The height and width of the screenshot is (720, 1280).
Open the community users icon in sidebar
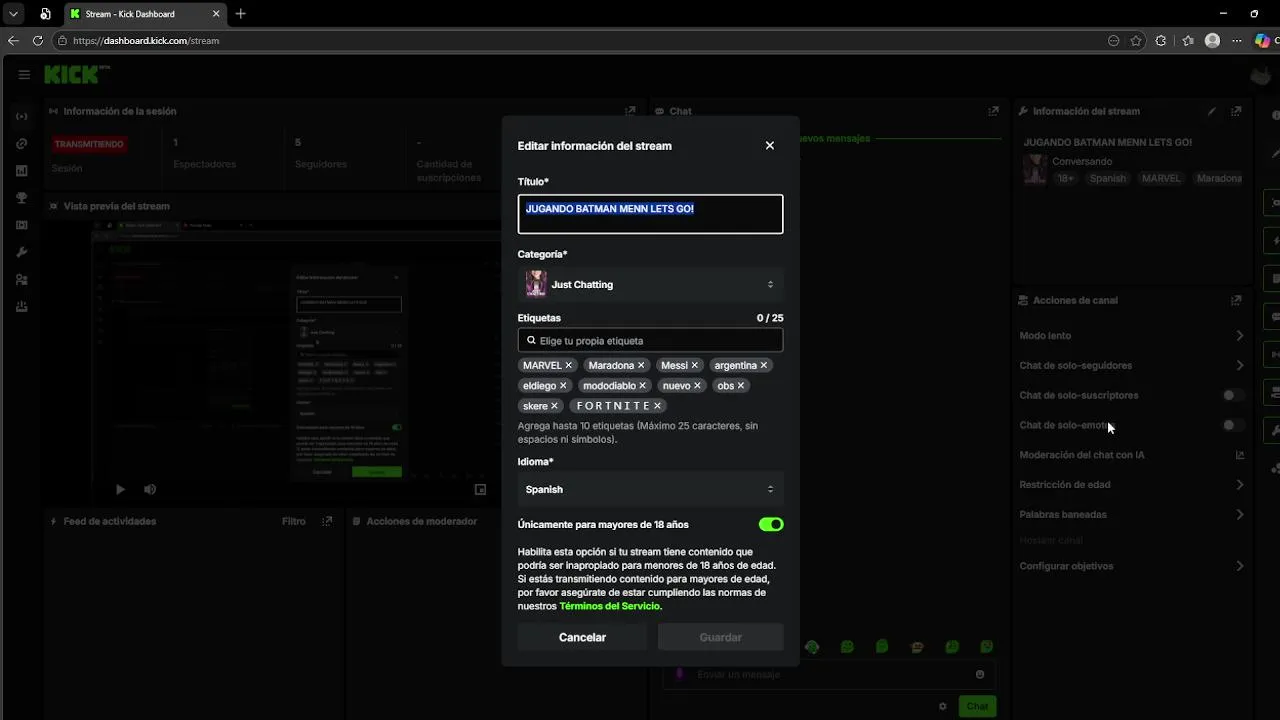[22, 279]
